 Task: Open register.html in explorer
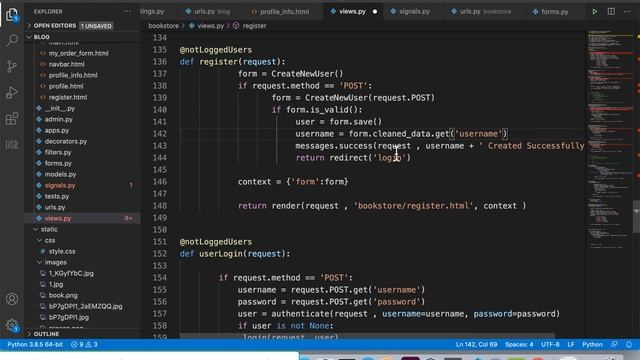pos(68,97)
